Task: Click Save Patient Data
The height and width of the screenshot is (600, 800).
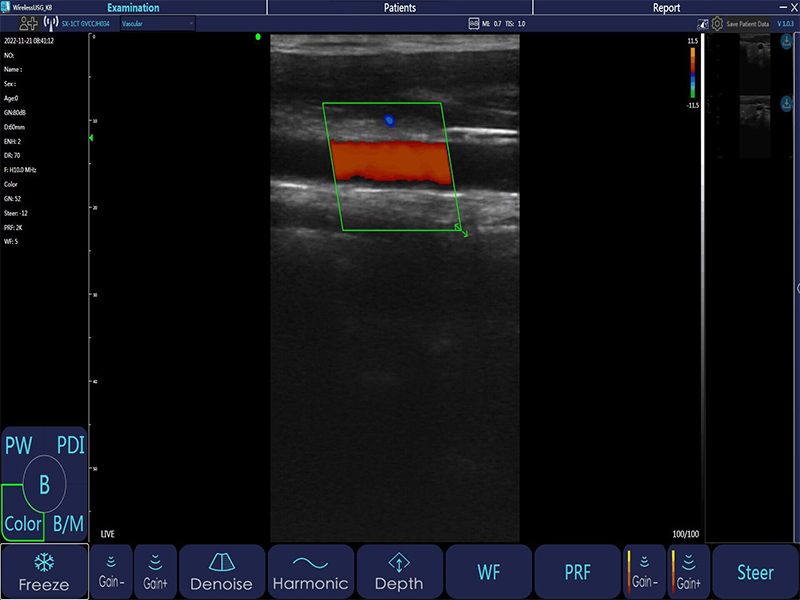Action: 747,23
